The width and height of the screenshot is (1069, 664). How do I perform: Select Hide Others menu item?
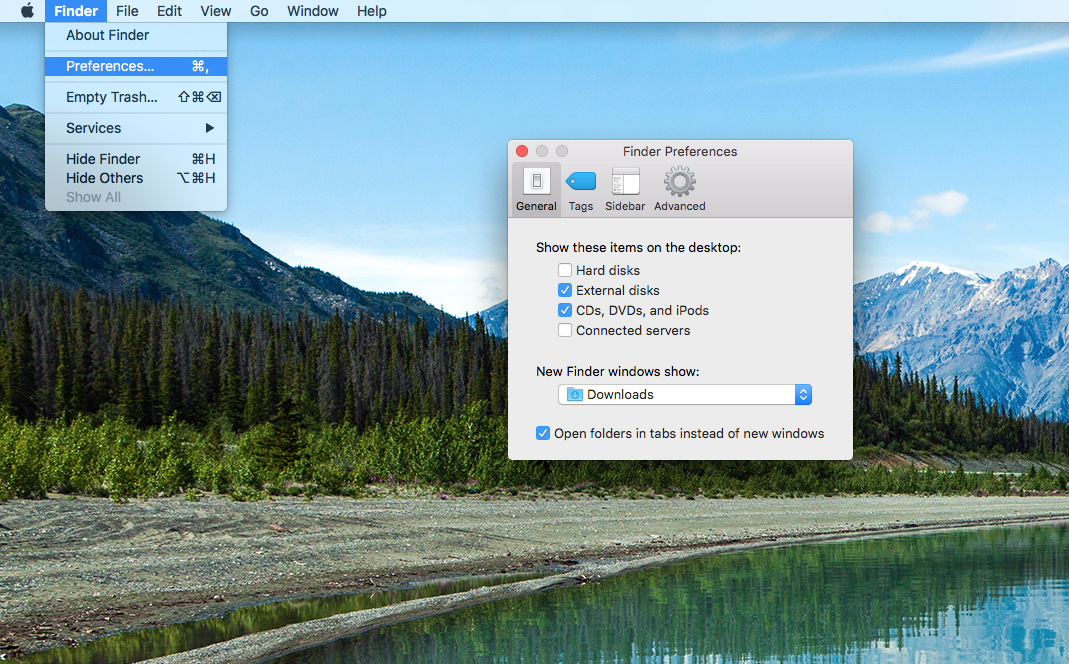point(136,178)
